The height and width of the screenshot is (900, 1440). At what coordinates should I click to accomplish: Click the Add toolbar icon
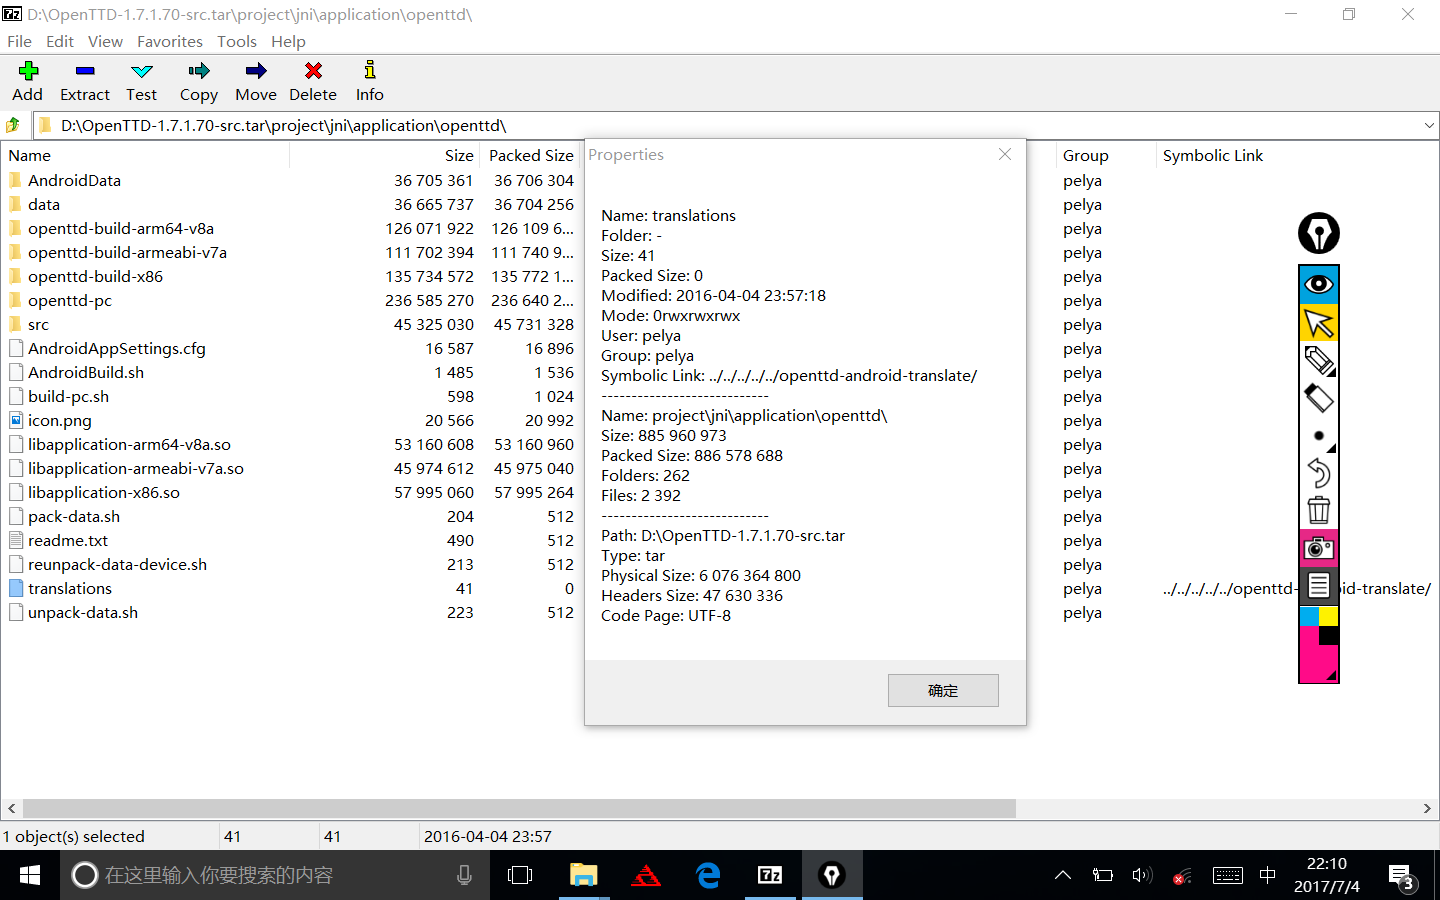(28, 71)
